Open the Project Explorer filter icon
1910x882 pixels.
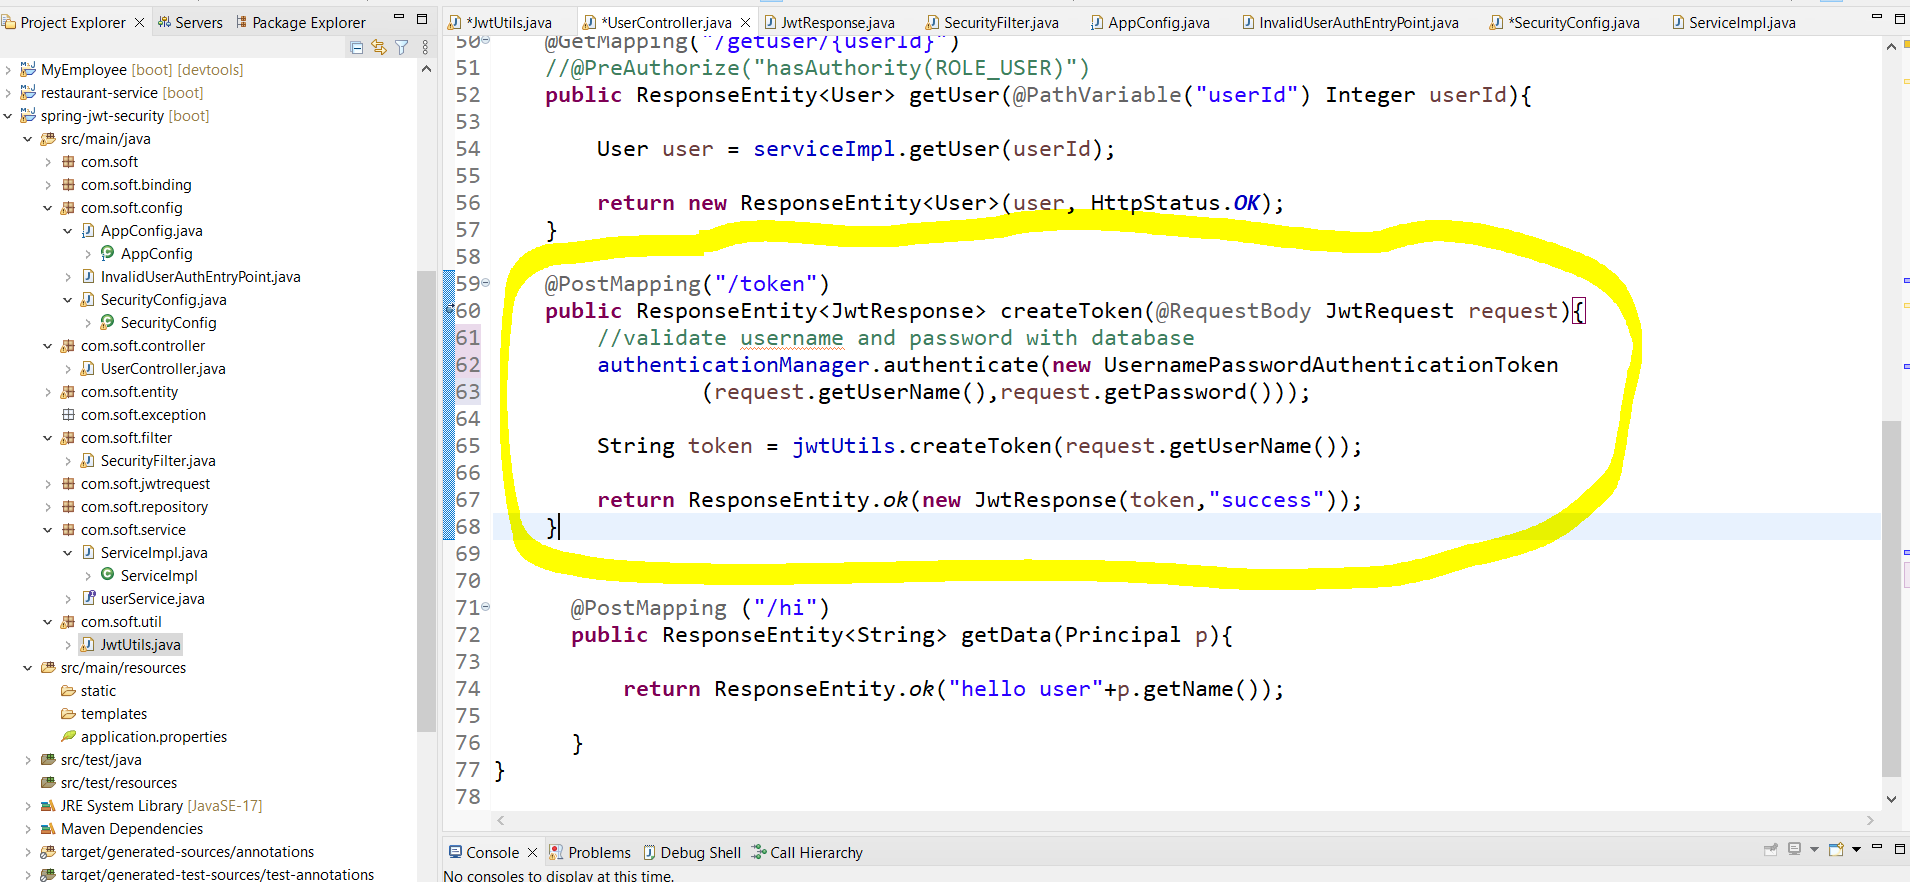pyautogui.click(x=401, y=47)
